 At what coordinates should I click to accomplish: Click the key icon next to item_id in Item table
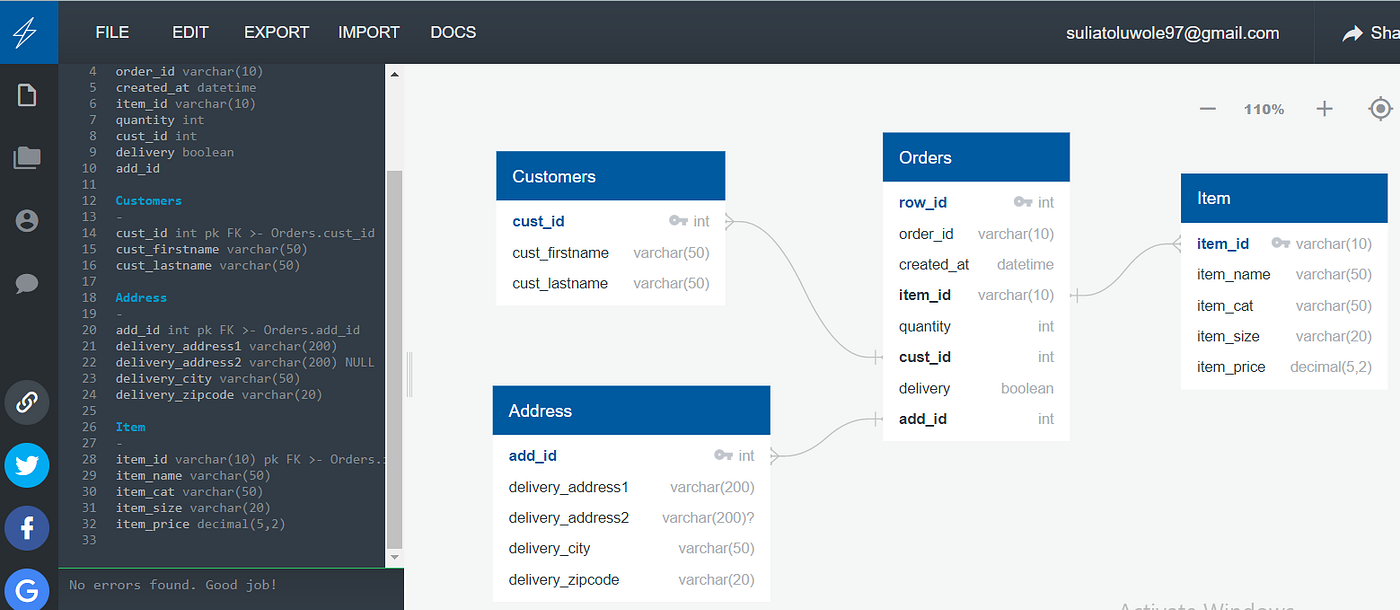pyautogui.click(x=1280, y=243)
